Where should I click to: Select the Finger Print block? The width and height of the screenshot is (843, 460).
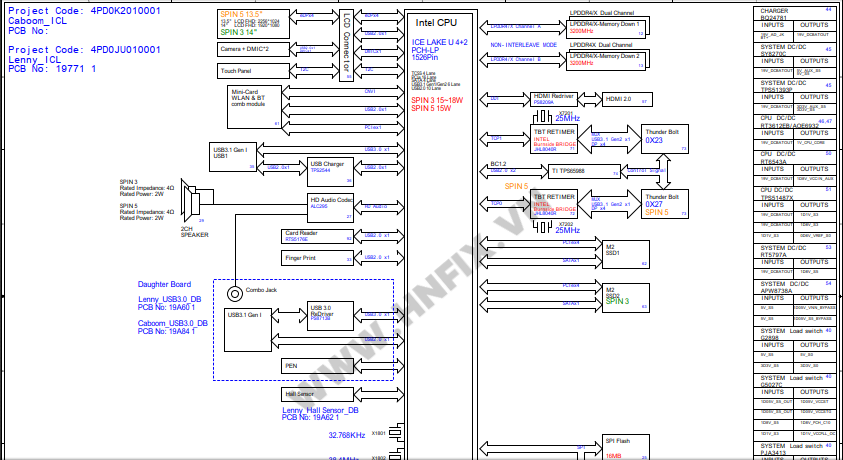[311, 258]
